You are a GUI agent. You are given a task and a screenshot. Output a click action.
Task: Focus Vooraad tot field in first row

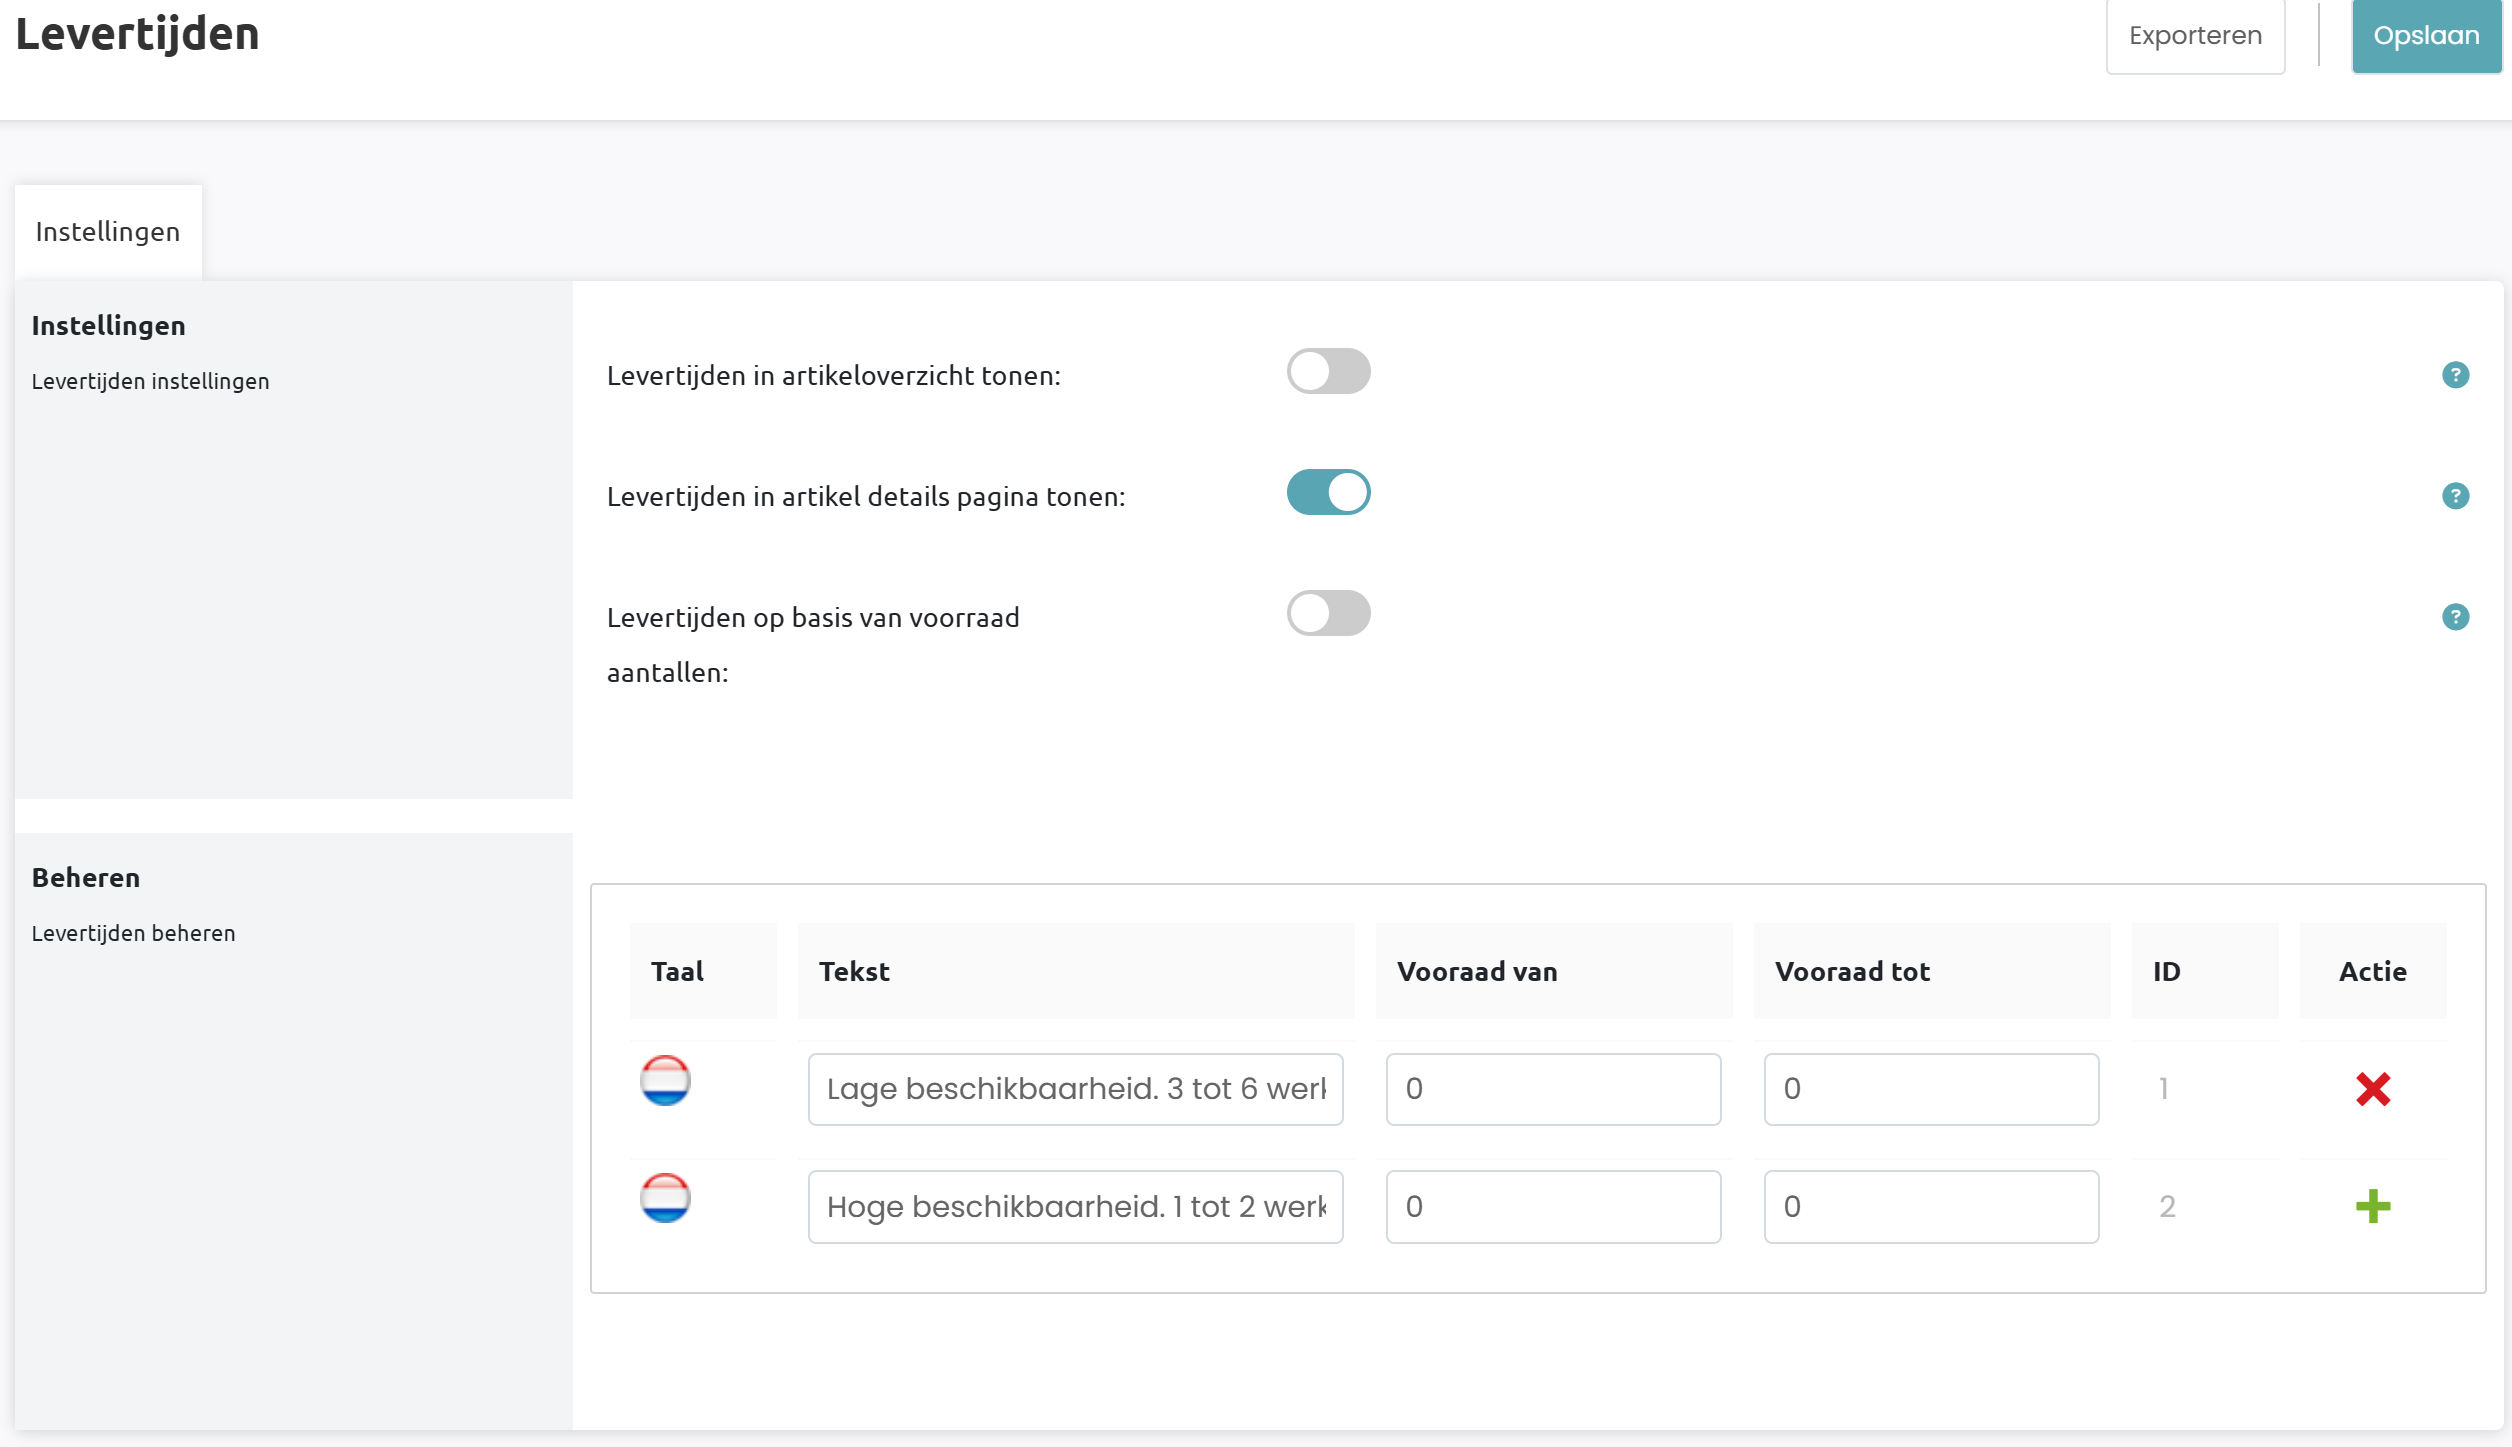(1931, 1089)
